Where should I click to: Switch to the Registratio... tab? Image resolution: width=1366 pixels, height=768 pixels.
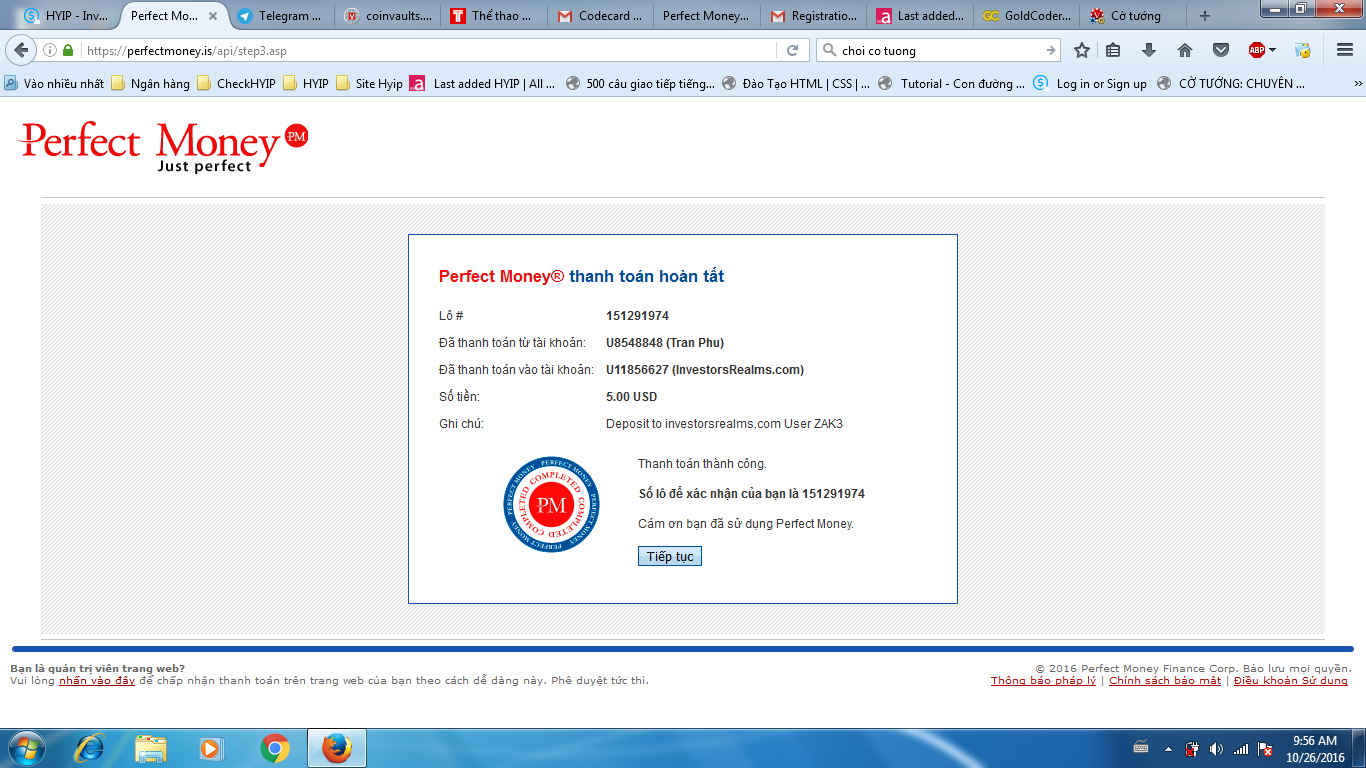pos(812,16)
